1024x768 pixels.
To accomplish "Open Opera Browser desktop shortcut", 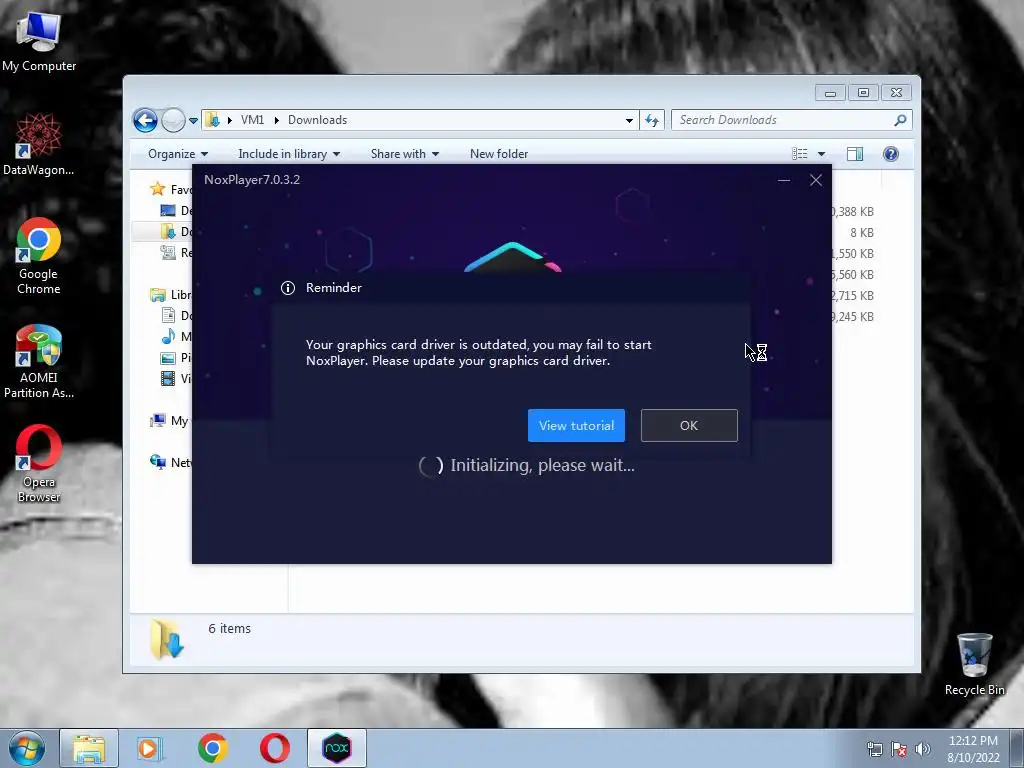I will click(39, 464).
